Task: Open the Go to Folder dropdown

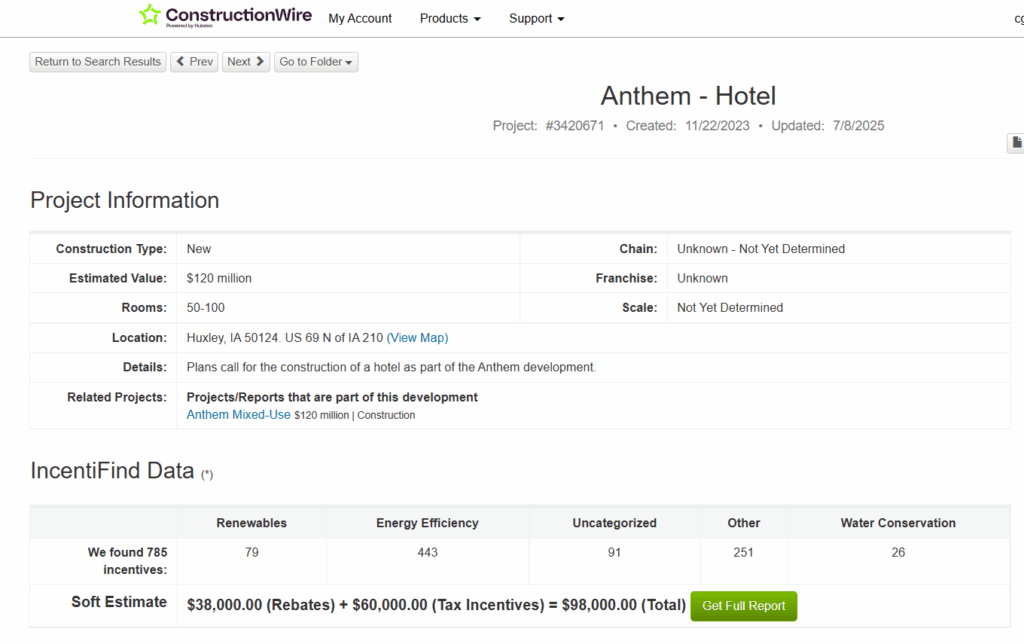Action: [316, 62]
